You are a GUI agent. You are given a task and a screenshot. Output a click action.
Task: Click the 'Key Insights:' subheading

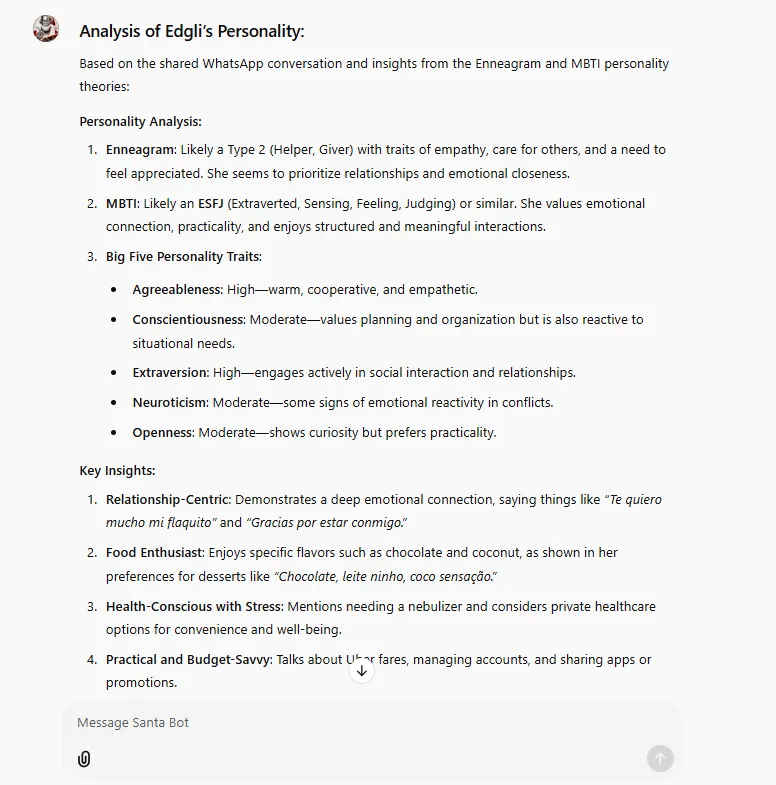pyautogui.click(x=118, y=471)
